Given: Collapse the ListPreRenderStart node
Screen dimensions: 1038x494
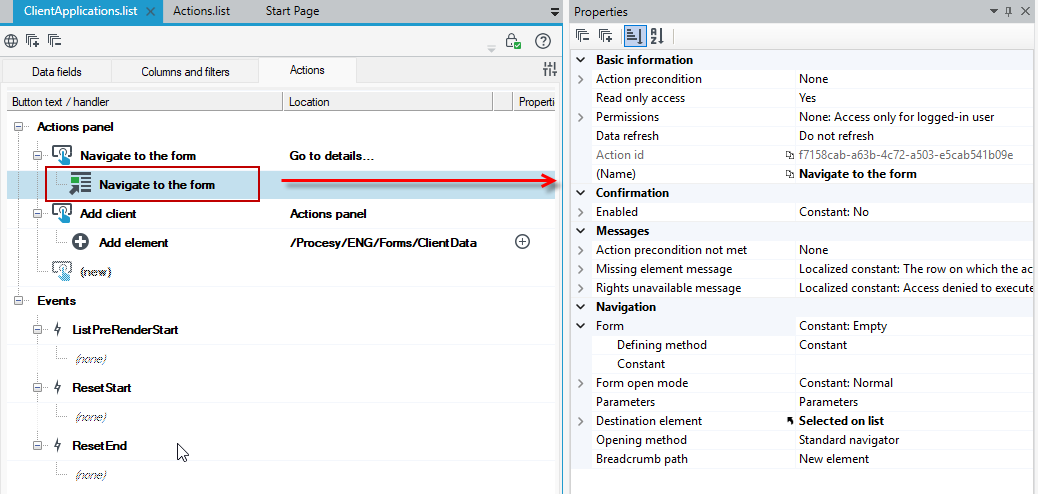Looking at the screenshot, I should (38, 329).
